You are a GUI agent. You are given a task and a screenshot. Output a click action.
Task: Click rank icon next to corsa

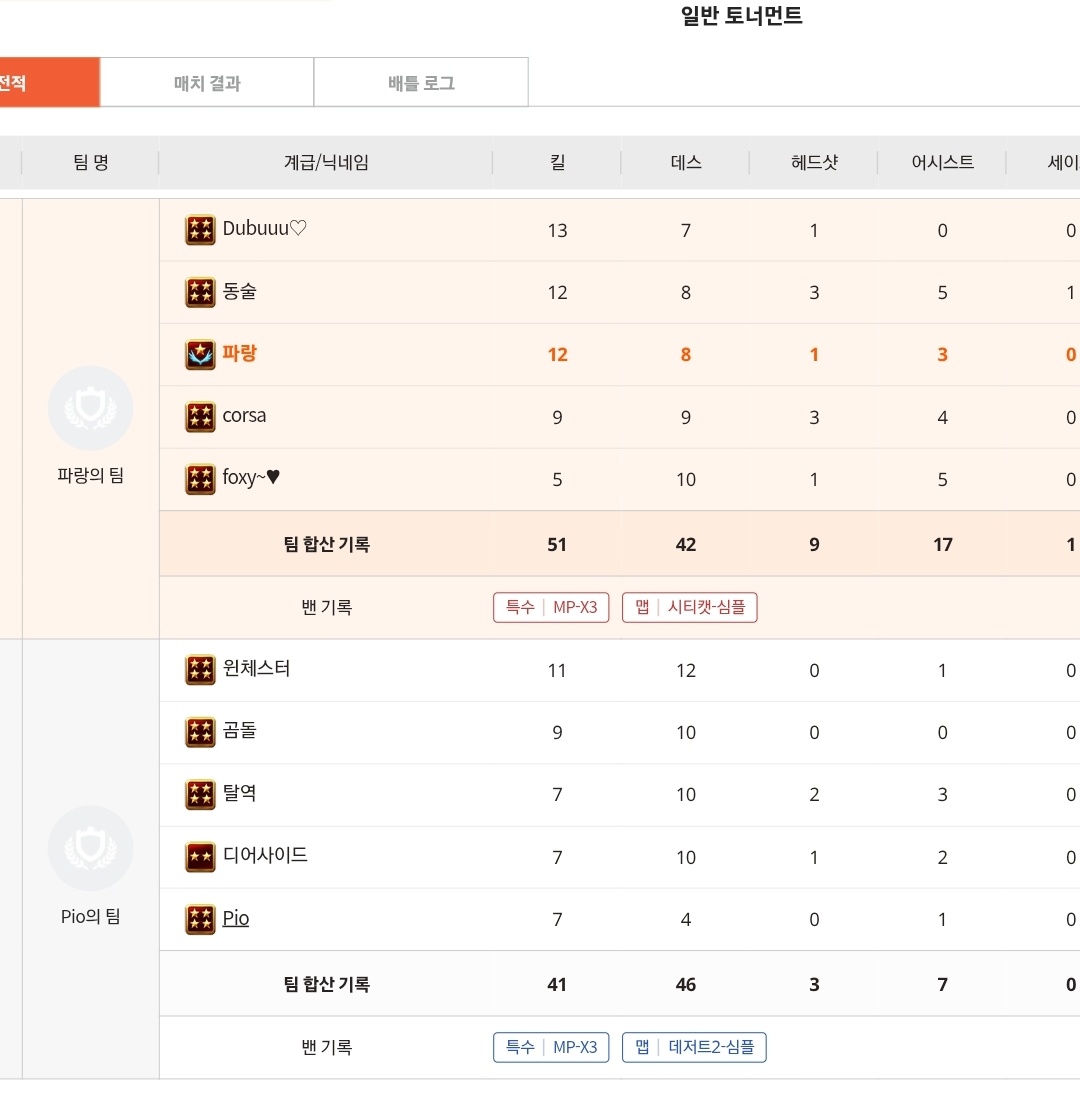[200, 417]
